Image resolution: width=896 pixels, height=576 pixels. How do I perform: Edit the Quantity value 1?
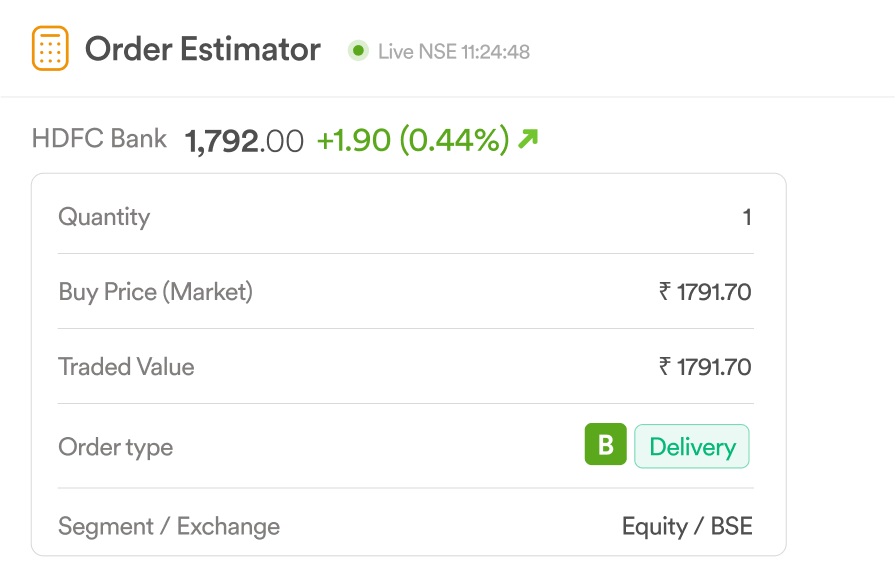[746, 217]
